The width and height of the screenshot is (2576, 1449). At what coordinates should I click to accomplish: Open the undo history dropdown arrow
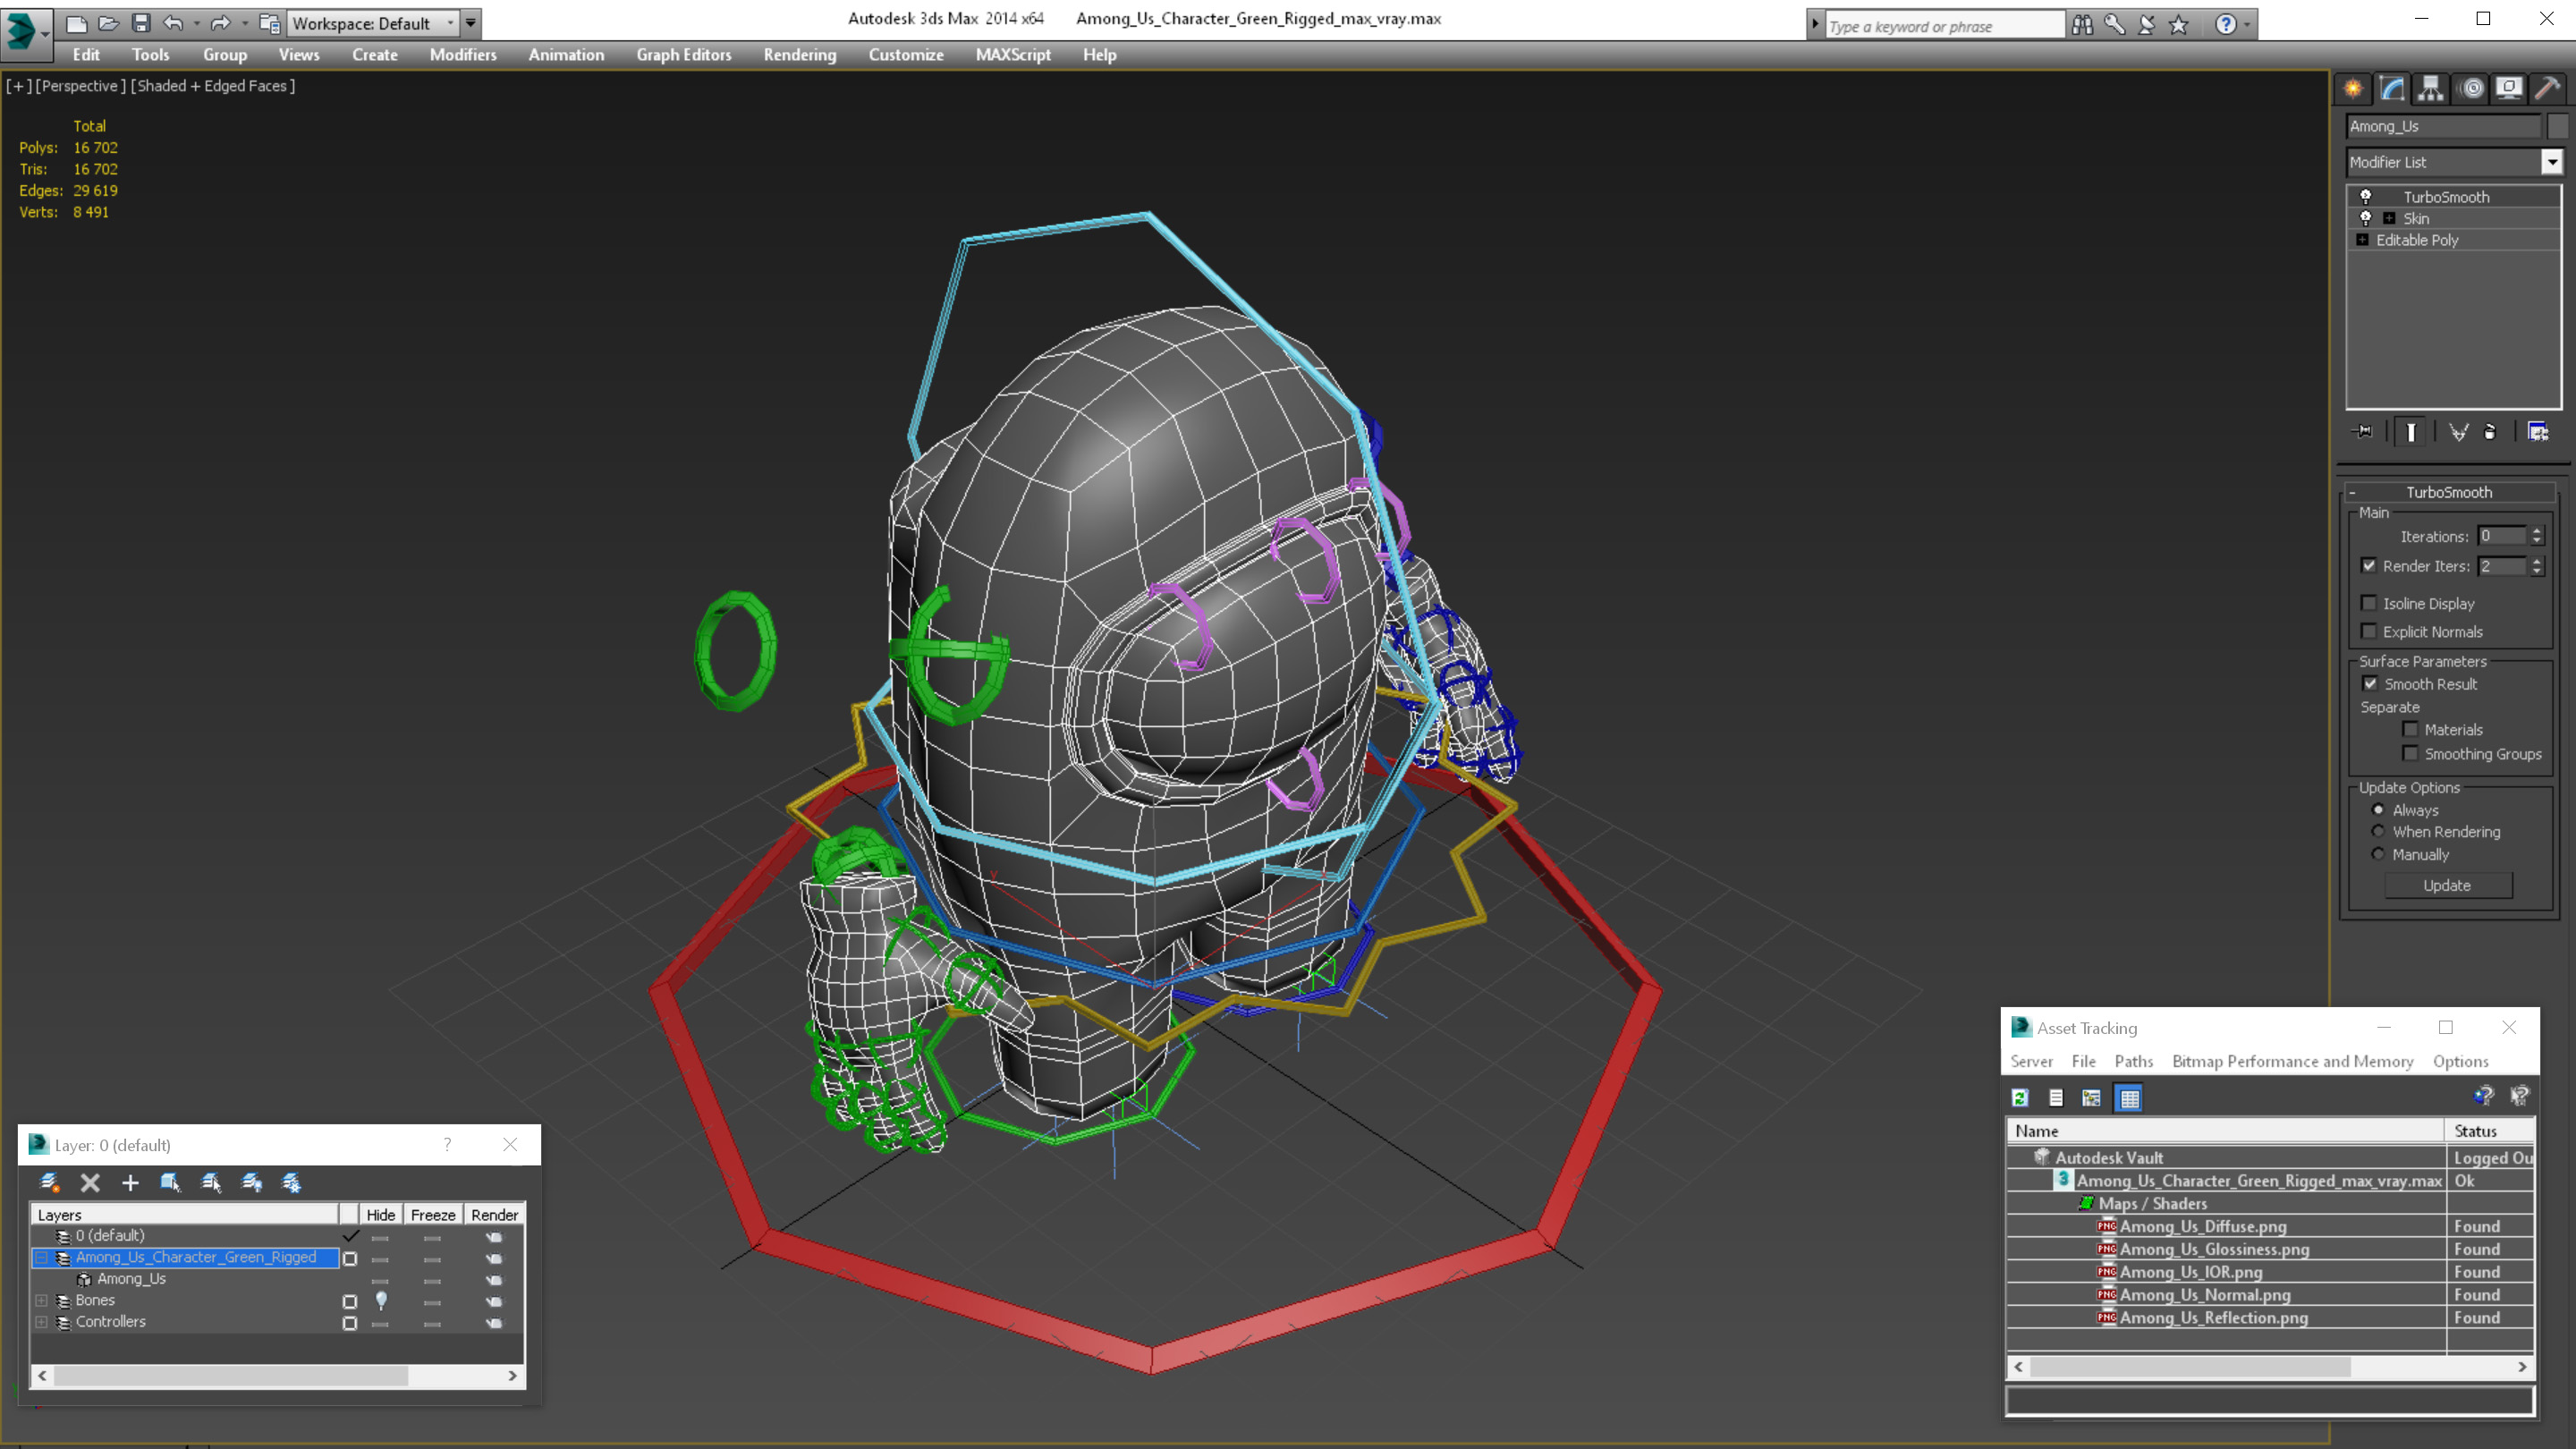196,23
